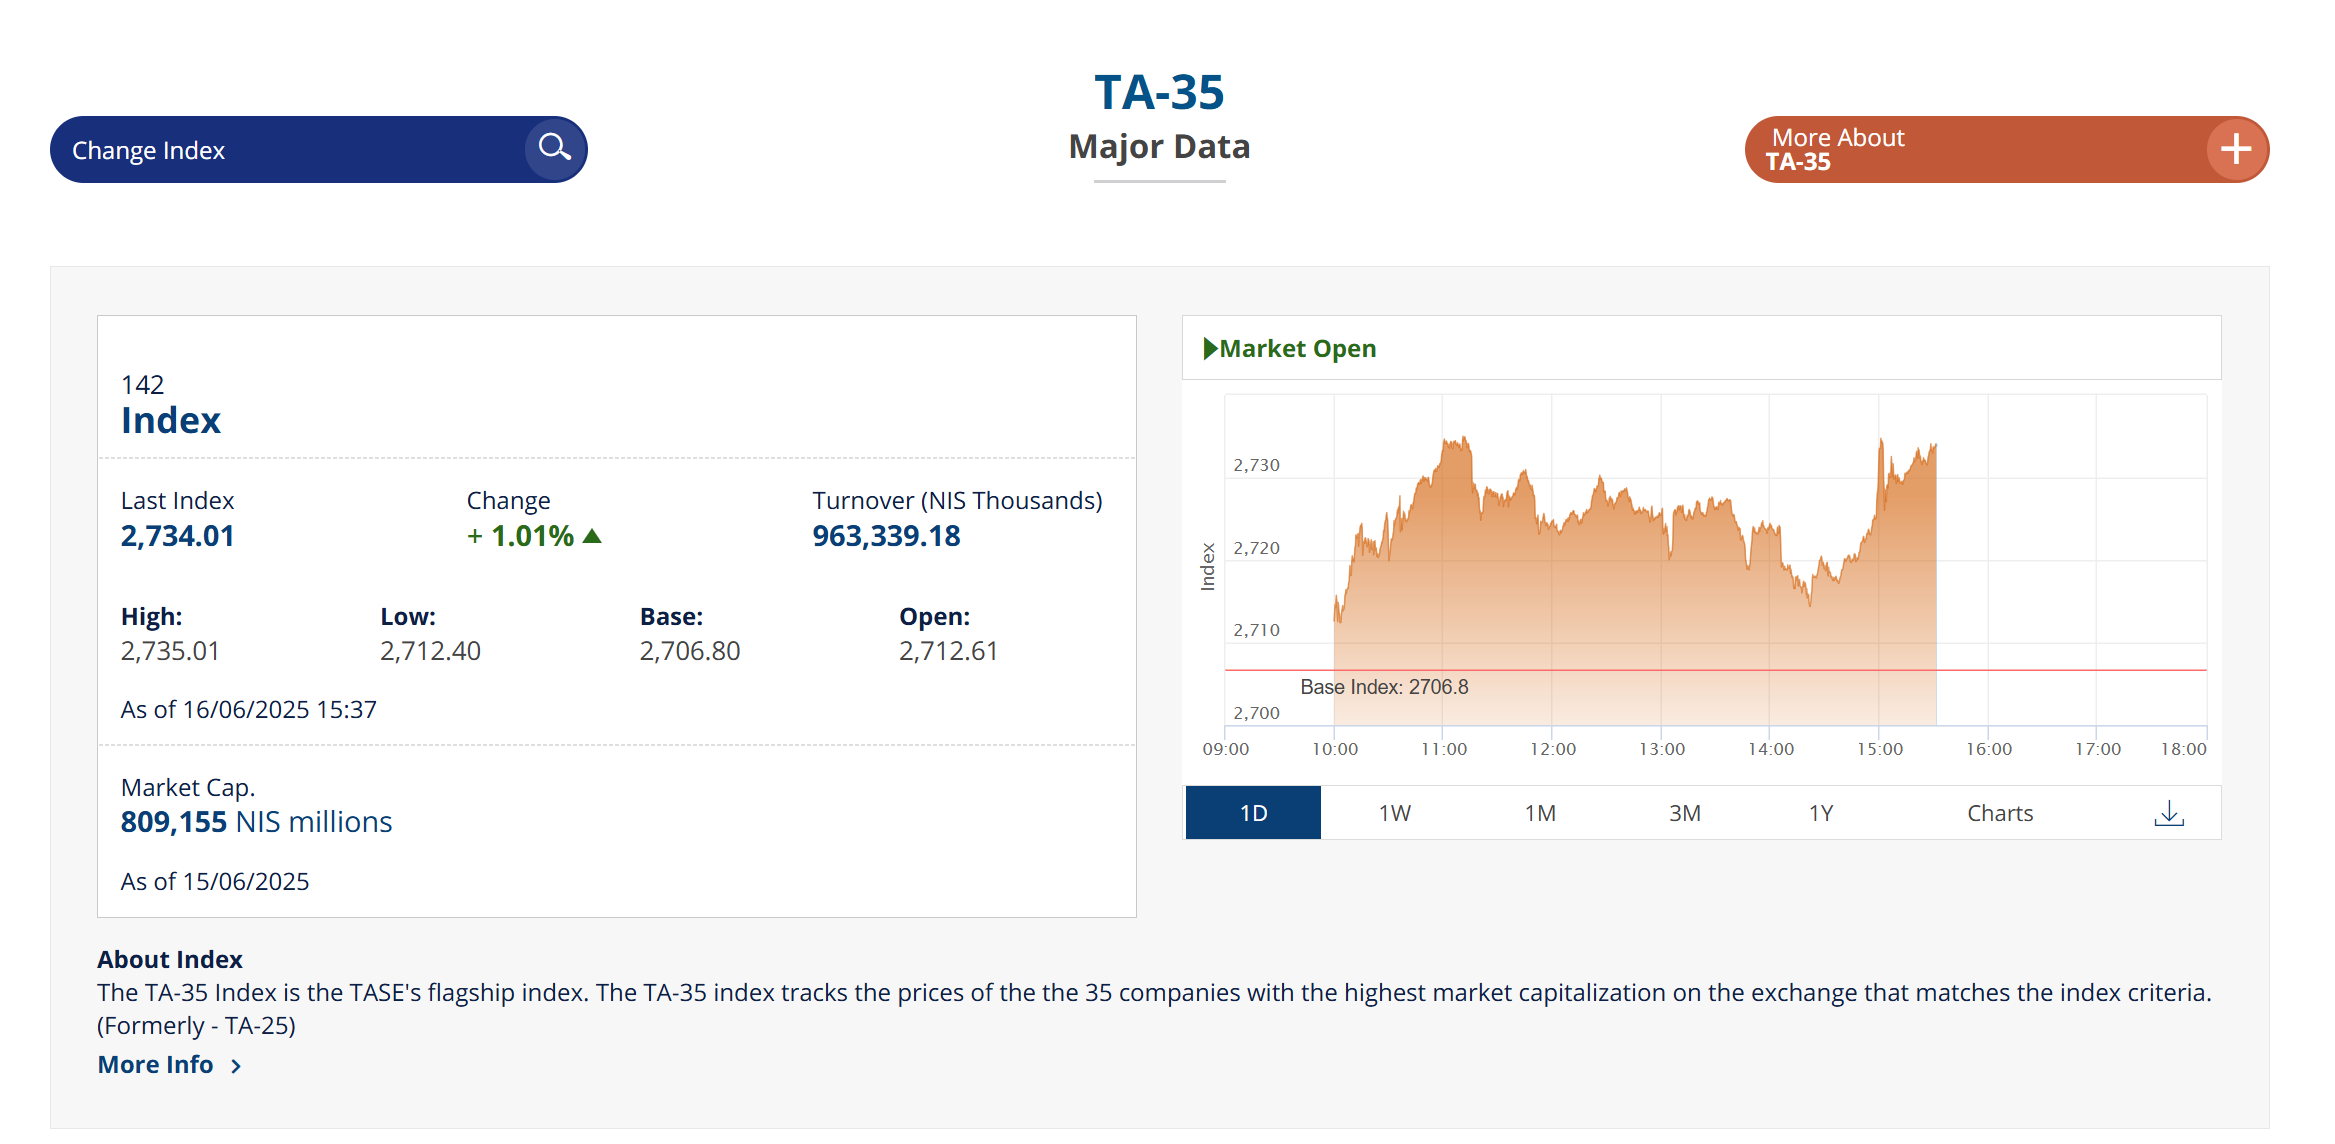Click the 18:00 time axis label
This screenshot has height=1144, width=2335.
2183,749
